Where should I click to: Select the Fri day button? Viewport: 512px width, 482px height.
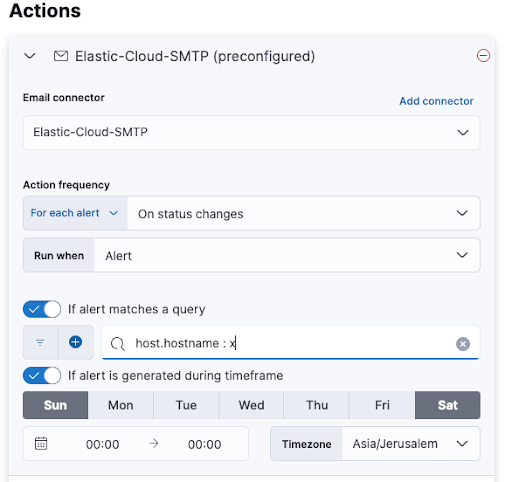[382, 405]
